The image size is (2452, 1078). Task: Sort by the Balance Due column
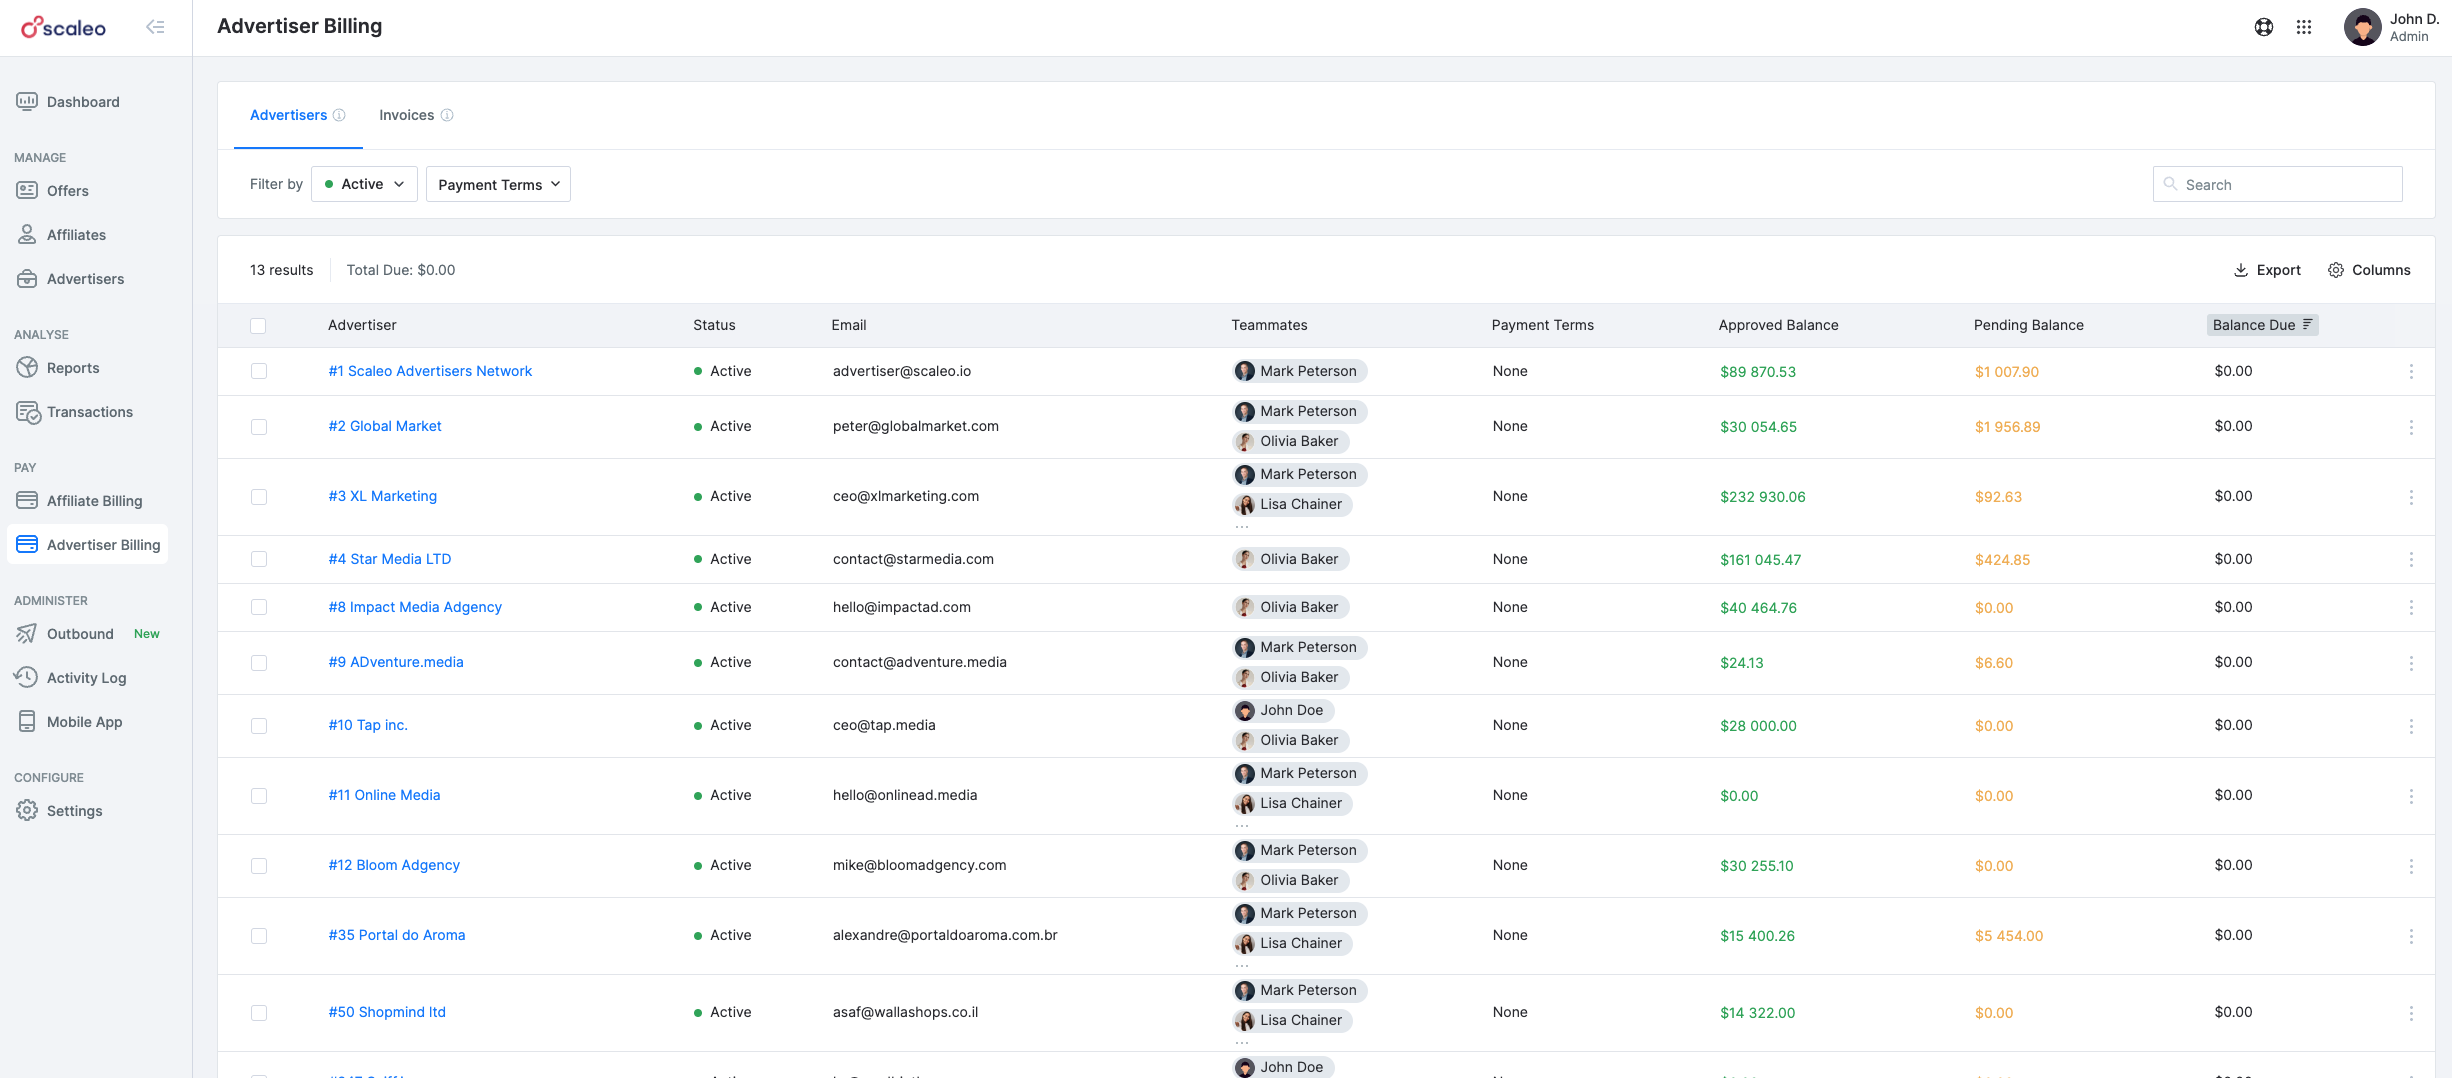point(2262,325)
